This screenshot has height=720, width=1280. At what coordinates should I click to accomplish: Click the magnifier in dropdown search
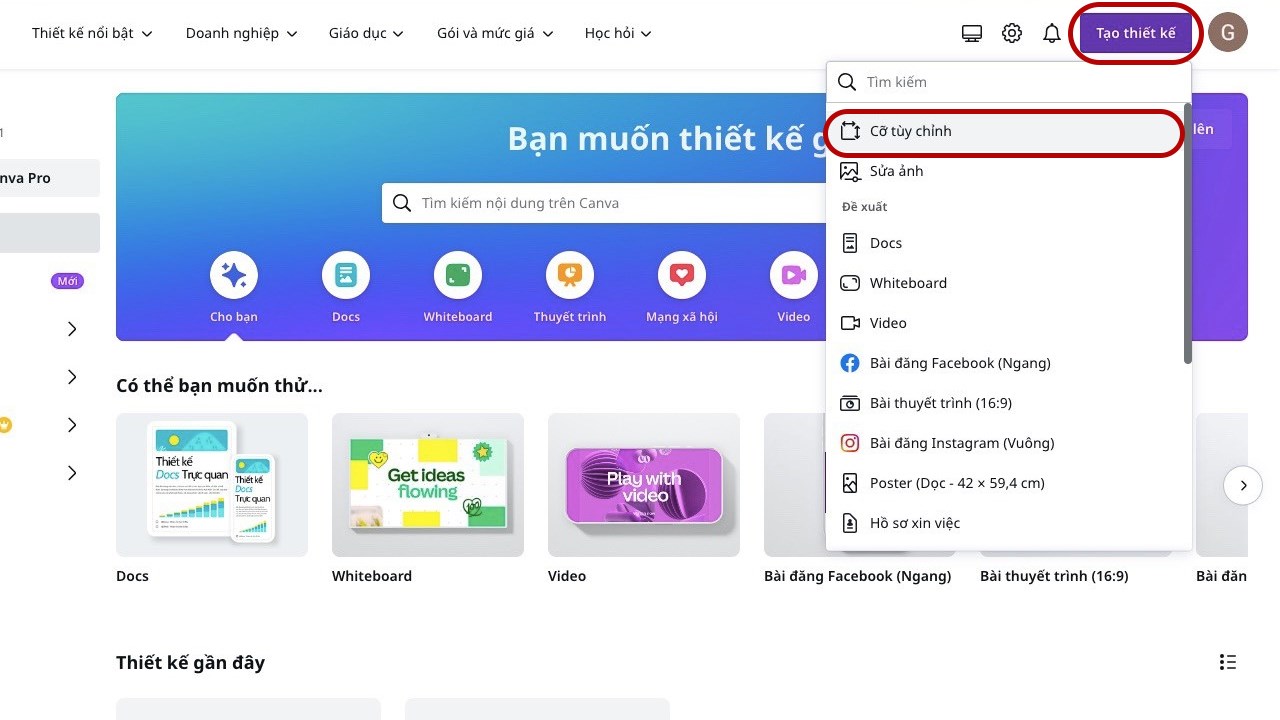[x=847, y=82]
